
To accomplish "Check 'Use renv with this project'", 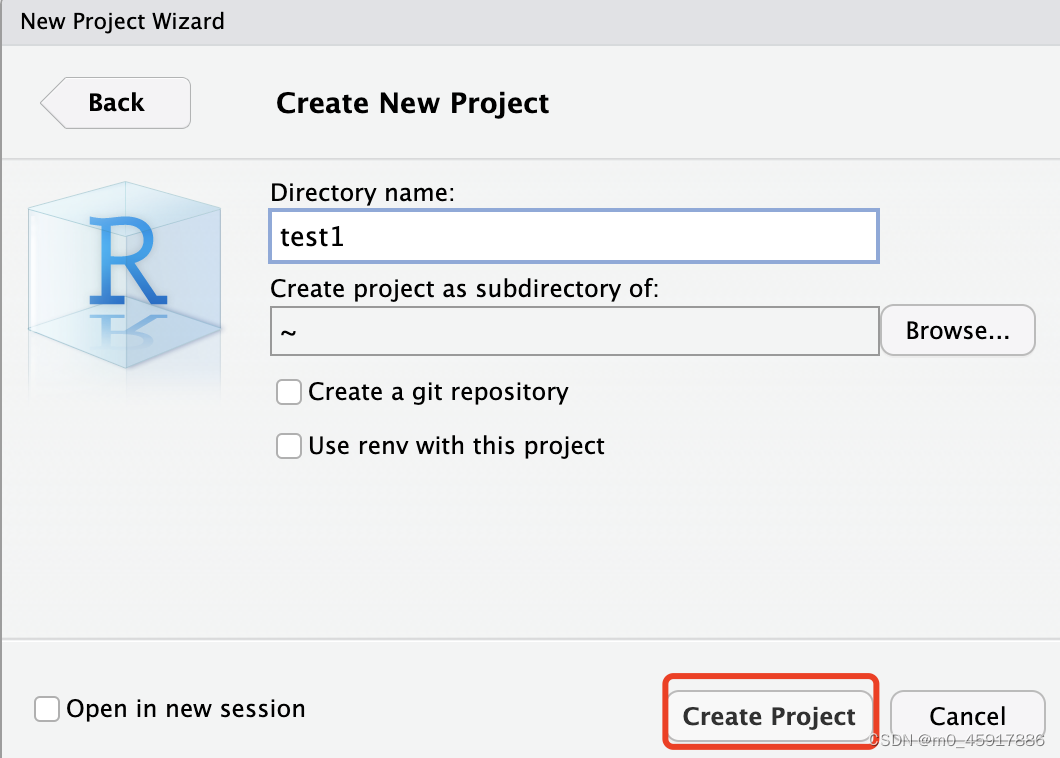I will tap(288, 446).
